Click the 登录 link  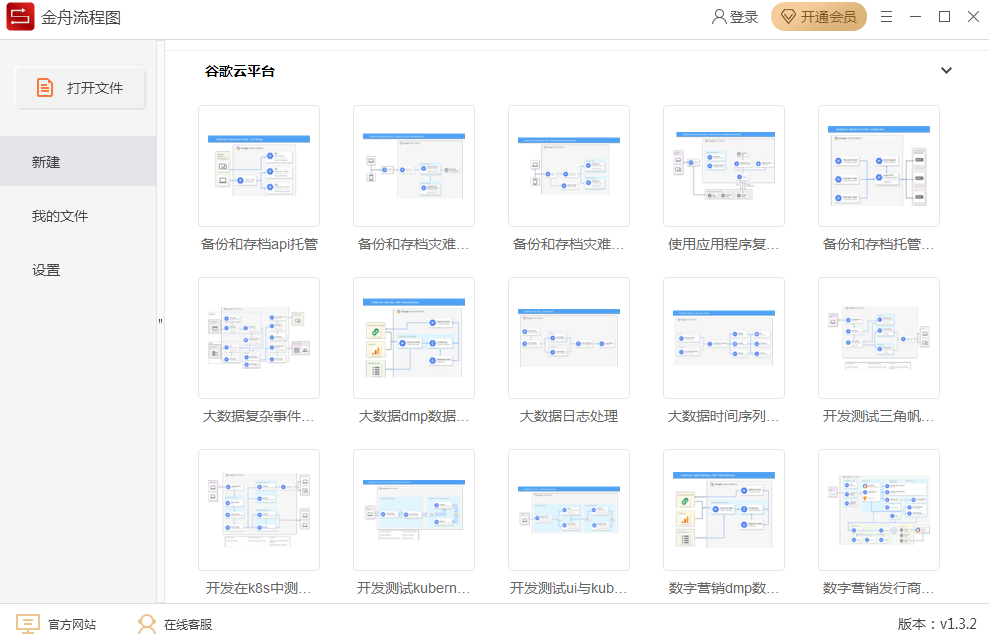(744, 17)
